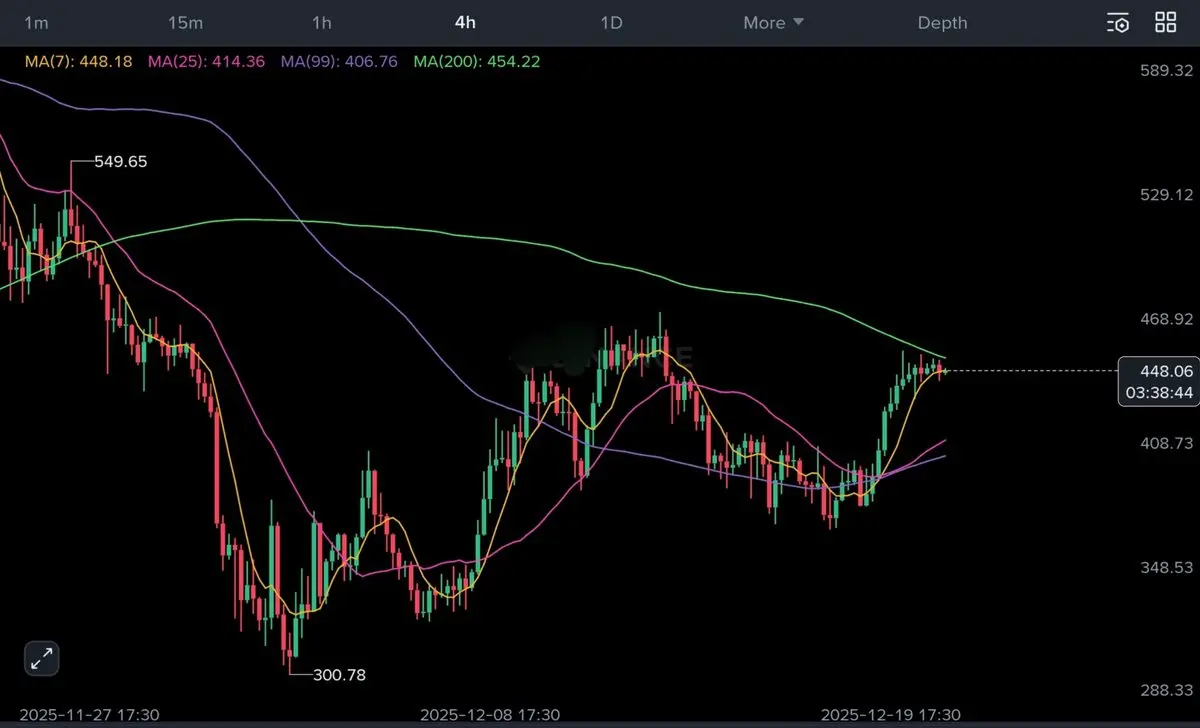Screen dimensions: 1200x728
Task: Open the four-square layout grid icon
Action: click(x=1166, y=22)
